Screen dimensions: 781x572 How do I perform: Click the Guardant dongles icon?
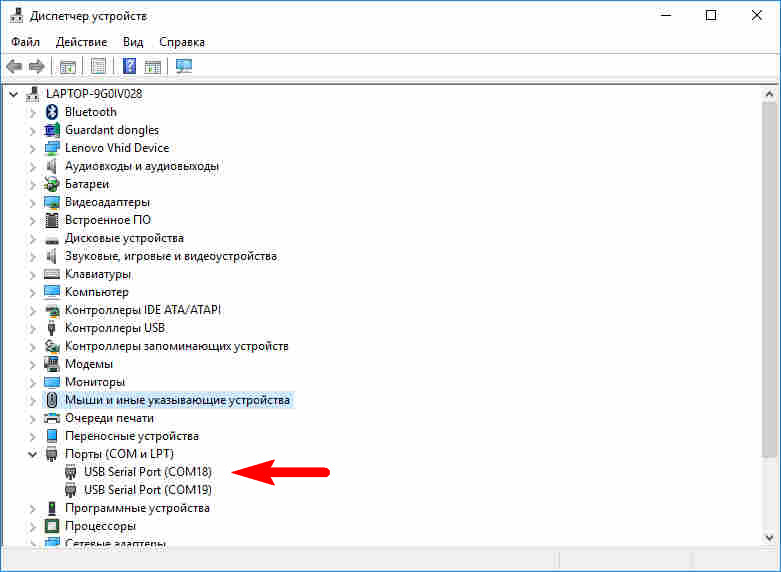(x=52, y=130)
